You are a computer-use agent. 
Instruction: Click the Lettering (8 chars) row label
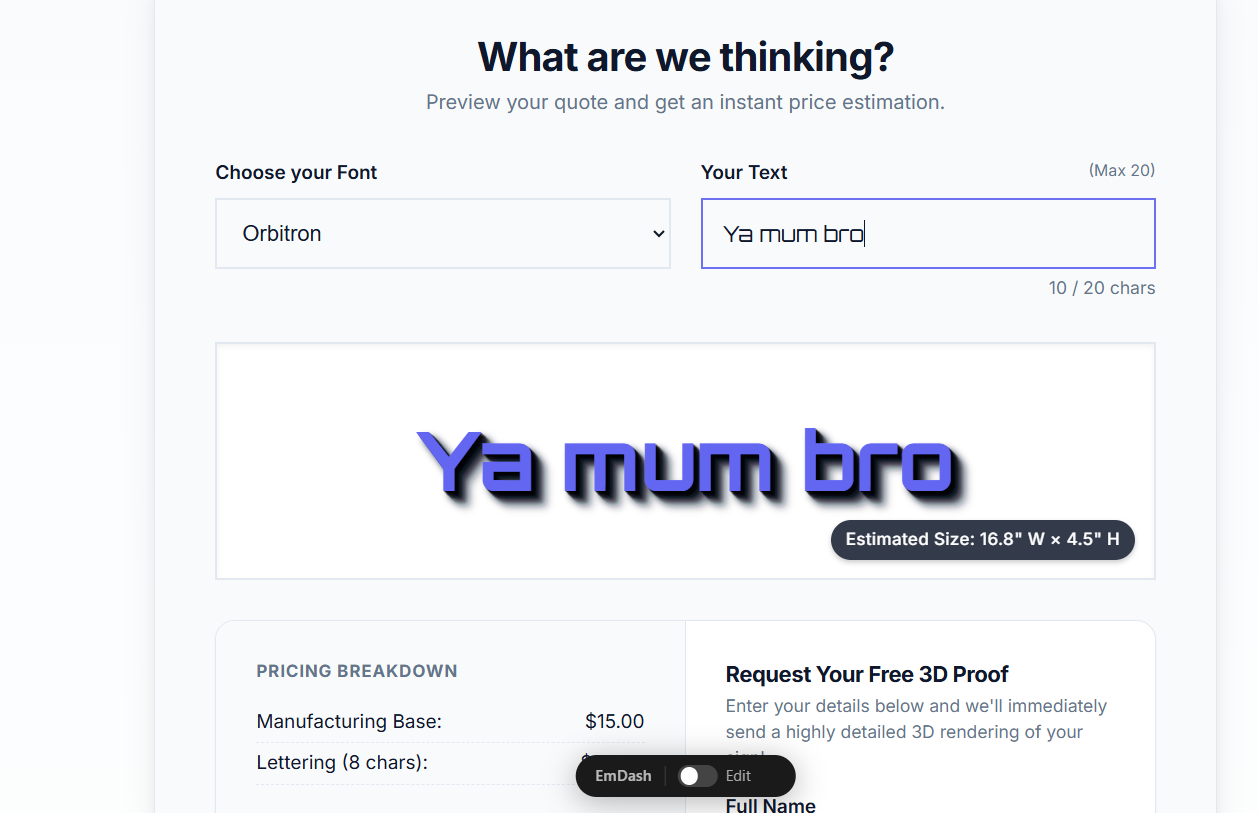tap(342, 762)
